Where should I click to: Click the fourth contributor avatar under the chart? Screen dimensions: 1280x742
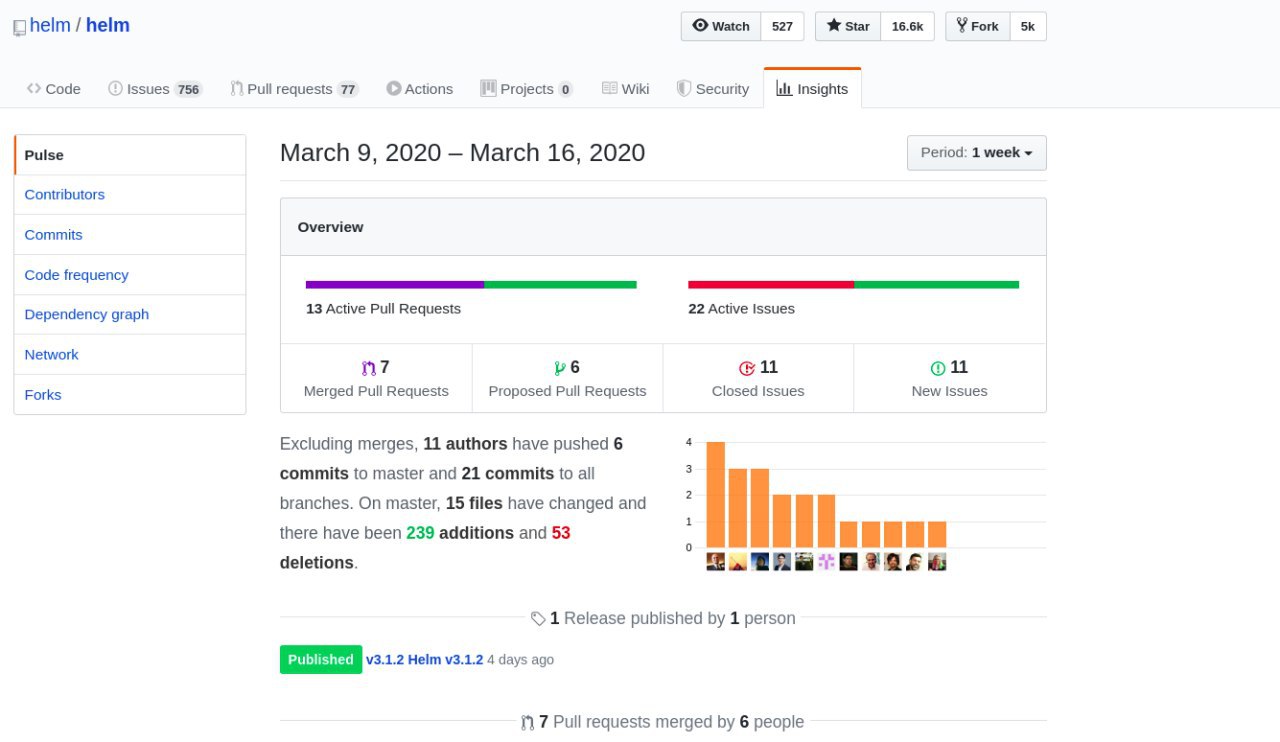point(782,562)
